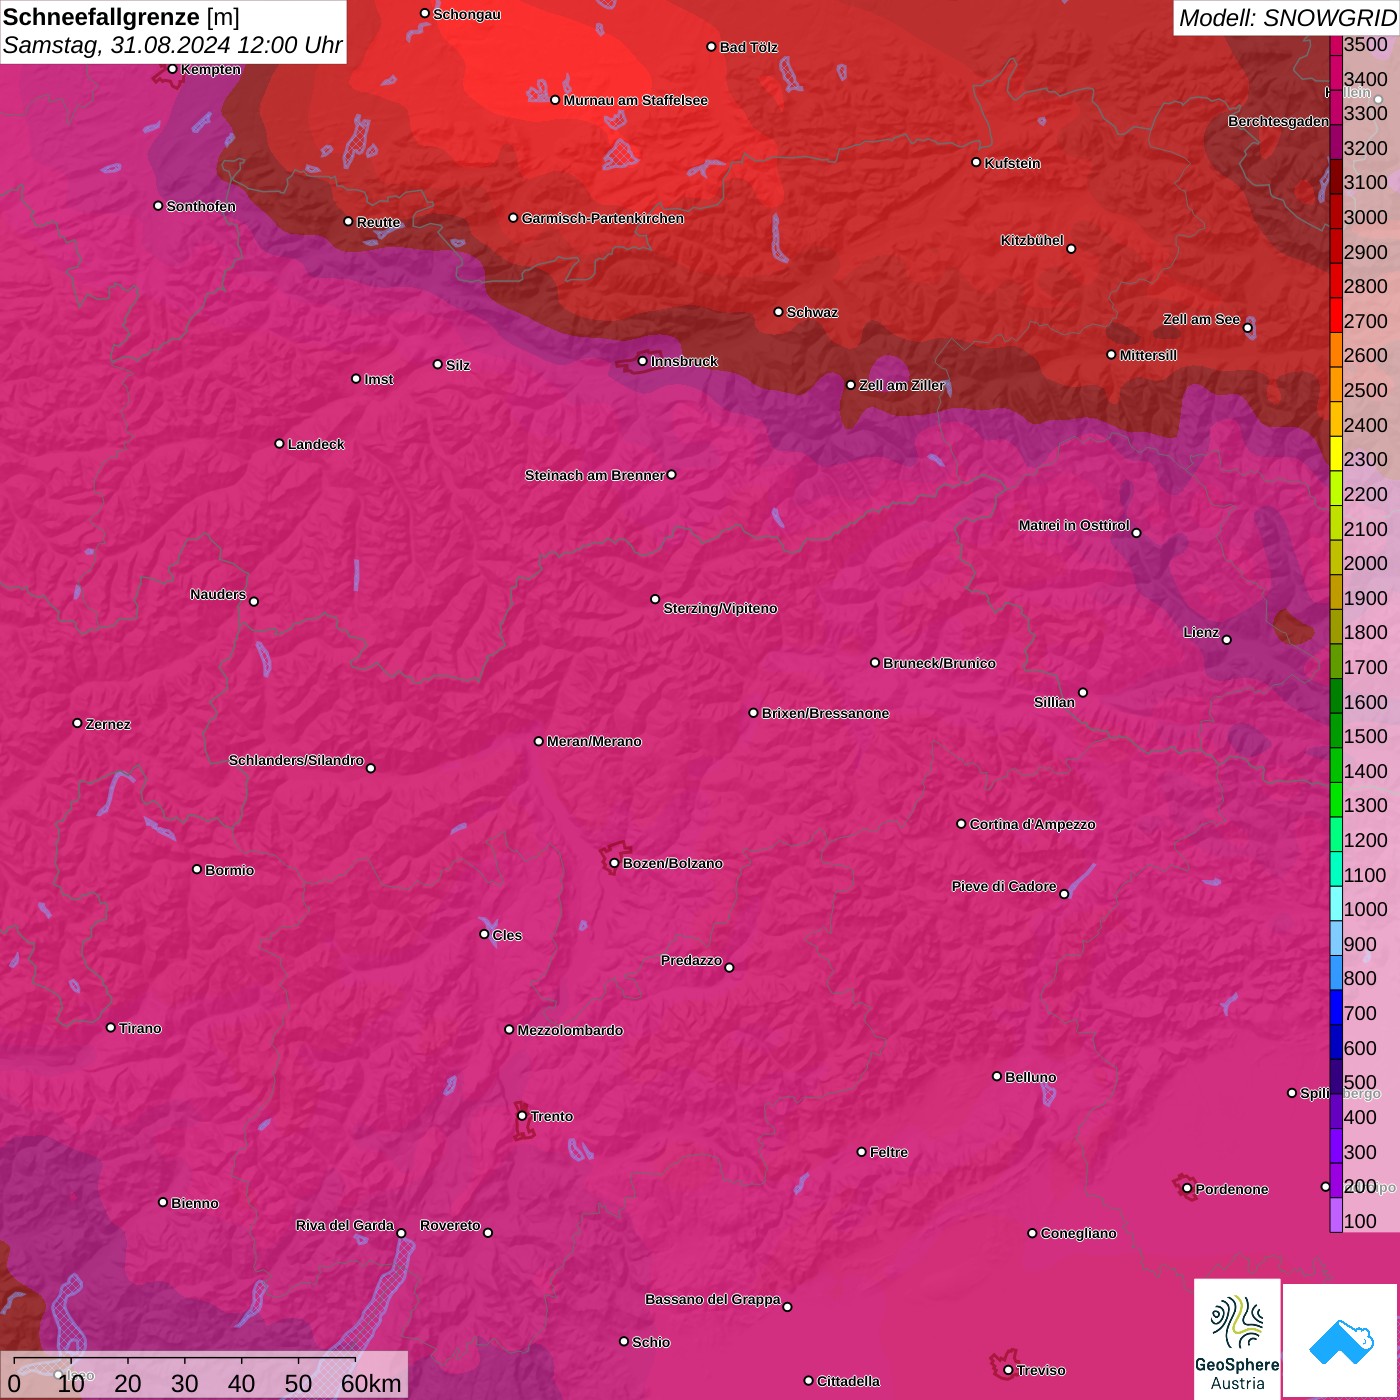The width and height of the screenshot is (1400, 1400).
Task: Click the Sterzing/Vipiteno label
Action: coord(720,608)
